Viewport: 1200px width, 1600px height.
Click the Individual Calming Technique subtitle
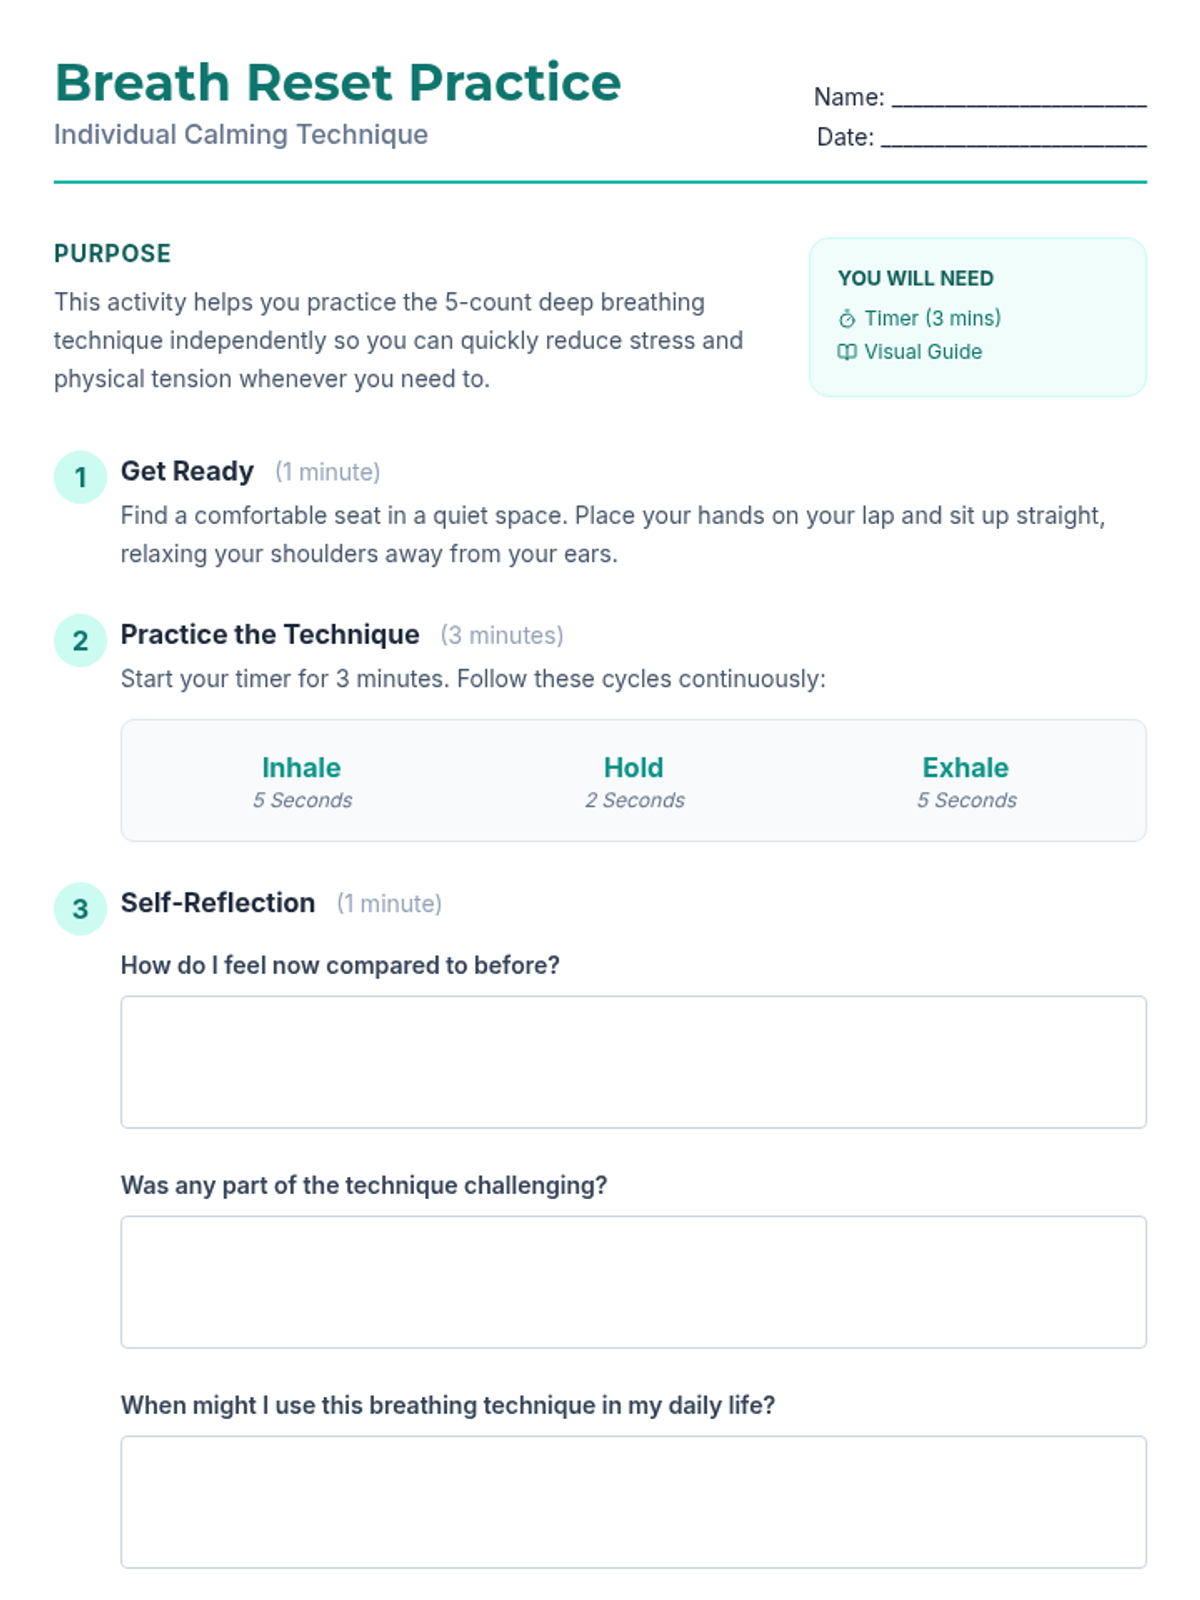point(241,135)
